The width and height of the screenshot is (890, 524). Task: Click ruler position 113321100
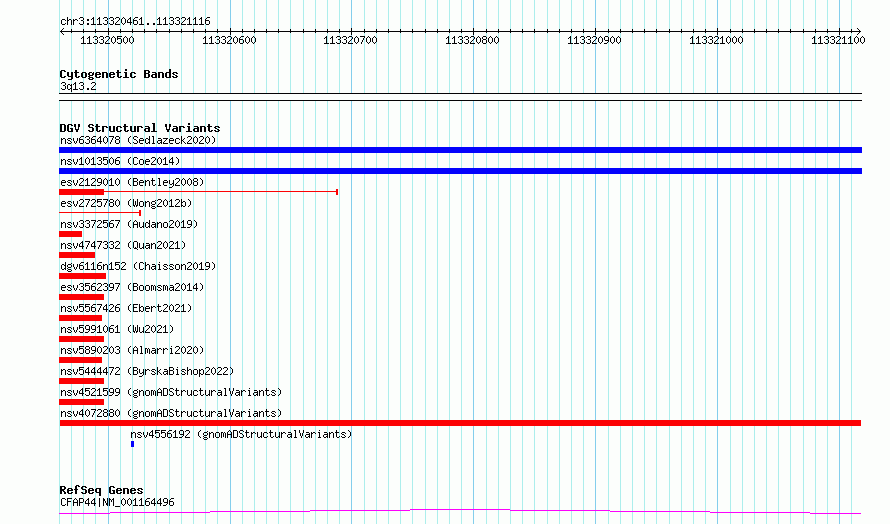tap(838, 40)
